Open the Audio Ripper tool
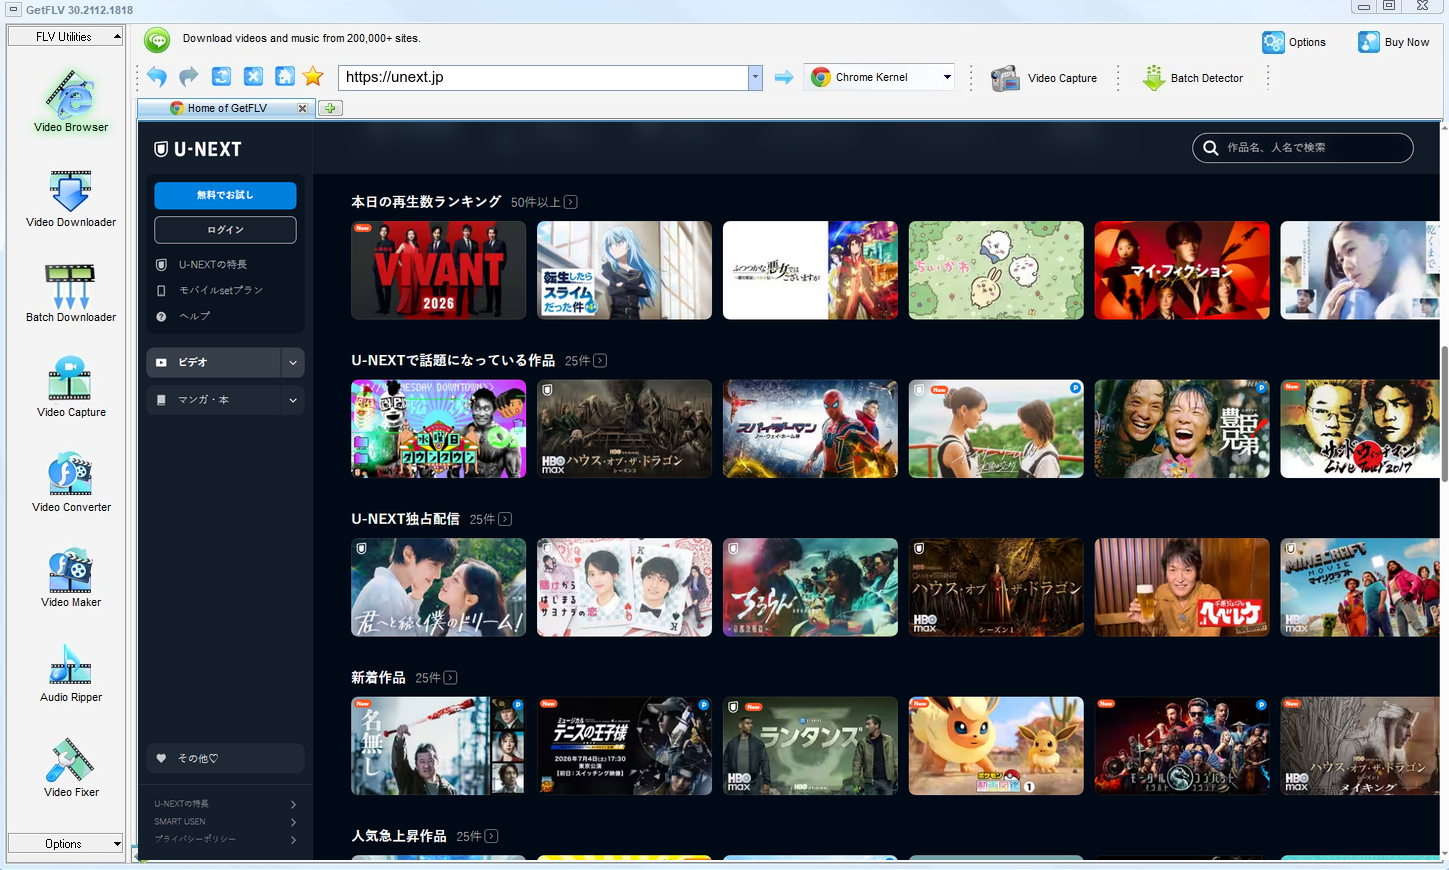This screenshot has height=870, width=1449. click(x=70, y=672)
